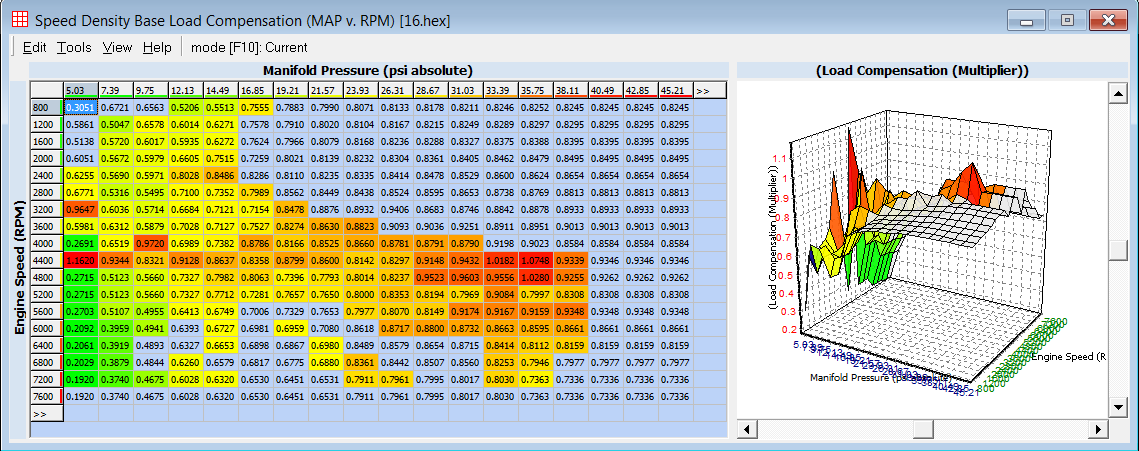Select the 5.03 manifold pressure column header

click(79, 90)
